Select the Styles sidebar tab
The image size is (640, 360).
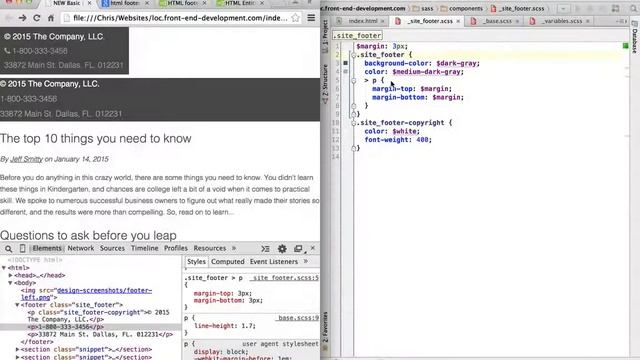point(196,262)
